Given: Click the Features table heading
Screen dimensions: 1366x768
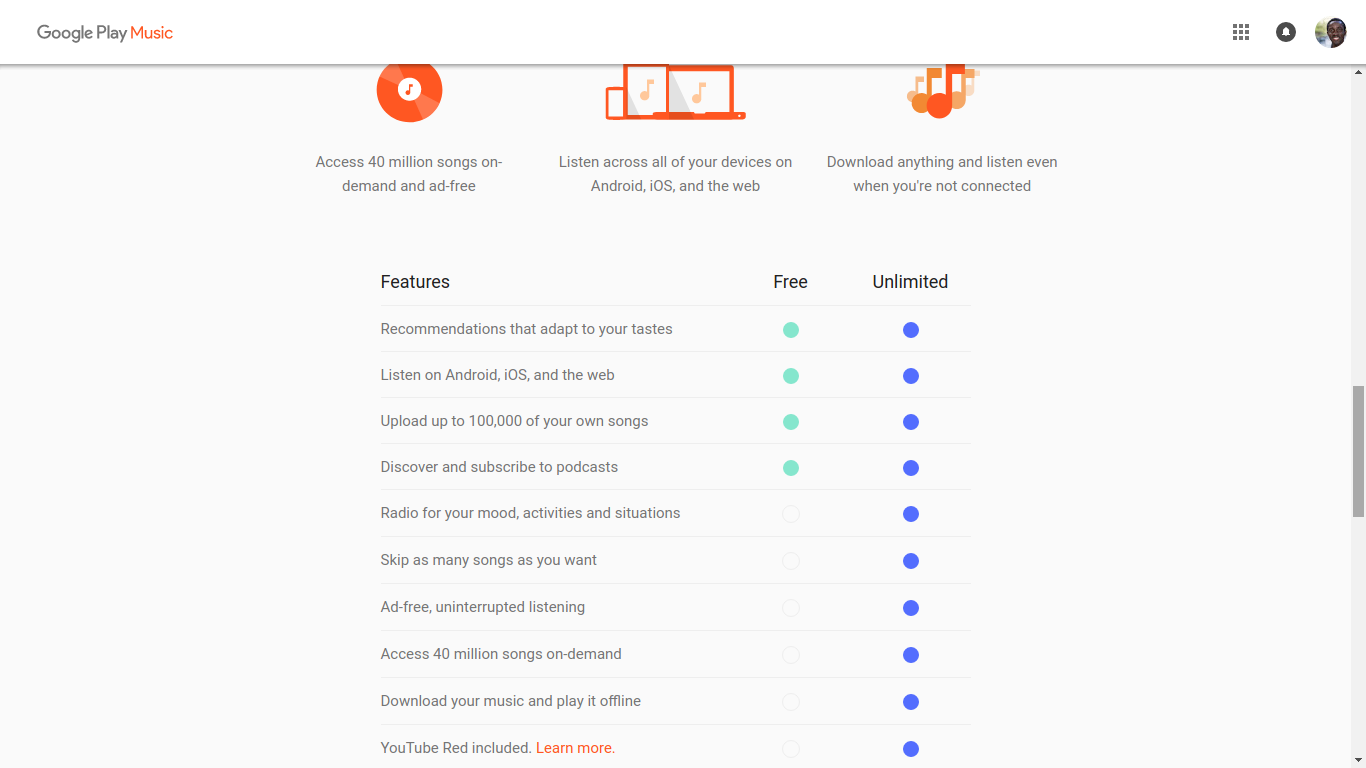Looking at the screenshot, I should click(x=415, y=282).
